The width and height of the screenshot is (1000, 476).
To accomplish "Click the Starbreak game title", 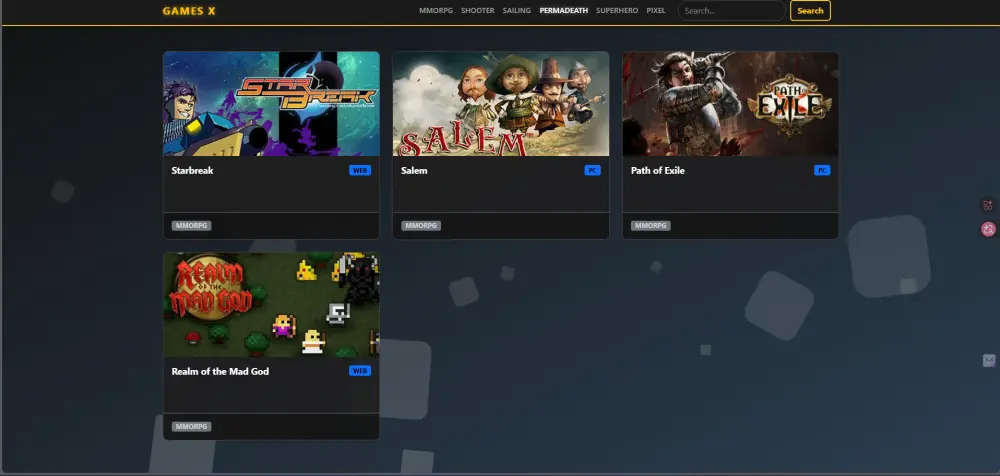I will [x=192, y=170].
